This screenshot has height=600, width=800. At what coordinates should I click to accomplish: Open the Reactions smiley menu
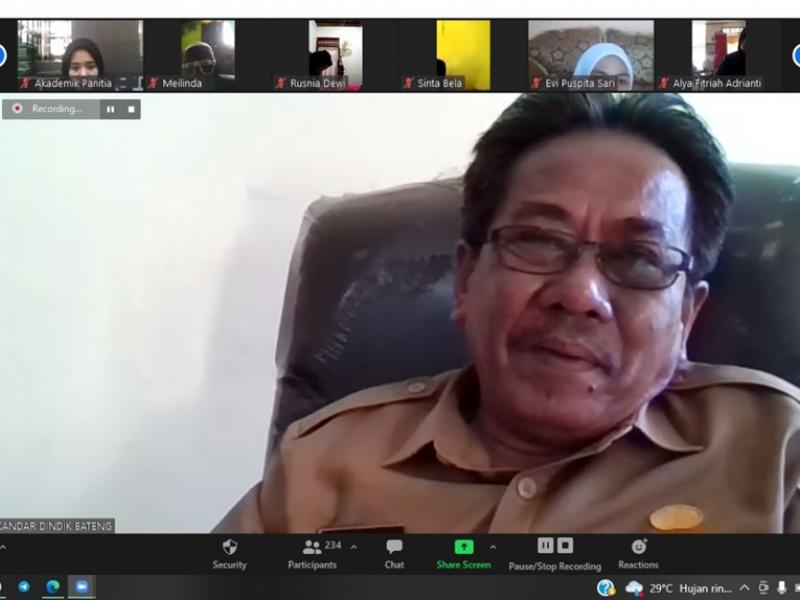[x=638, y=554]
